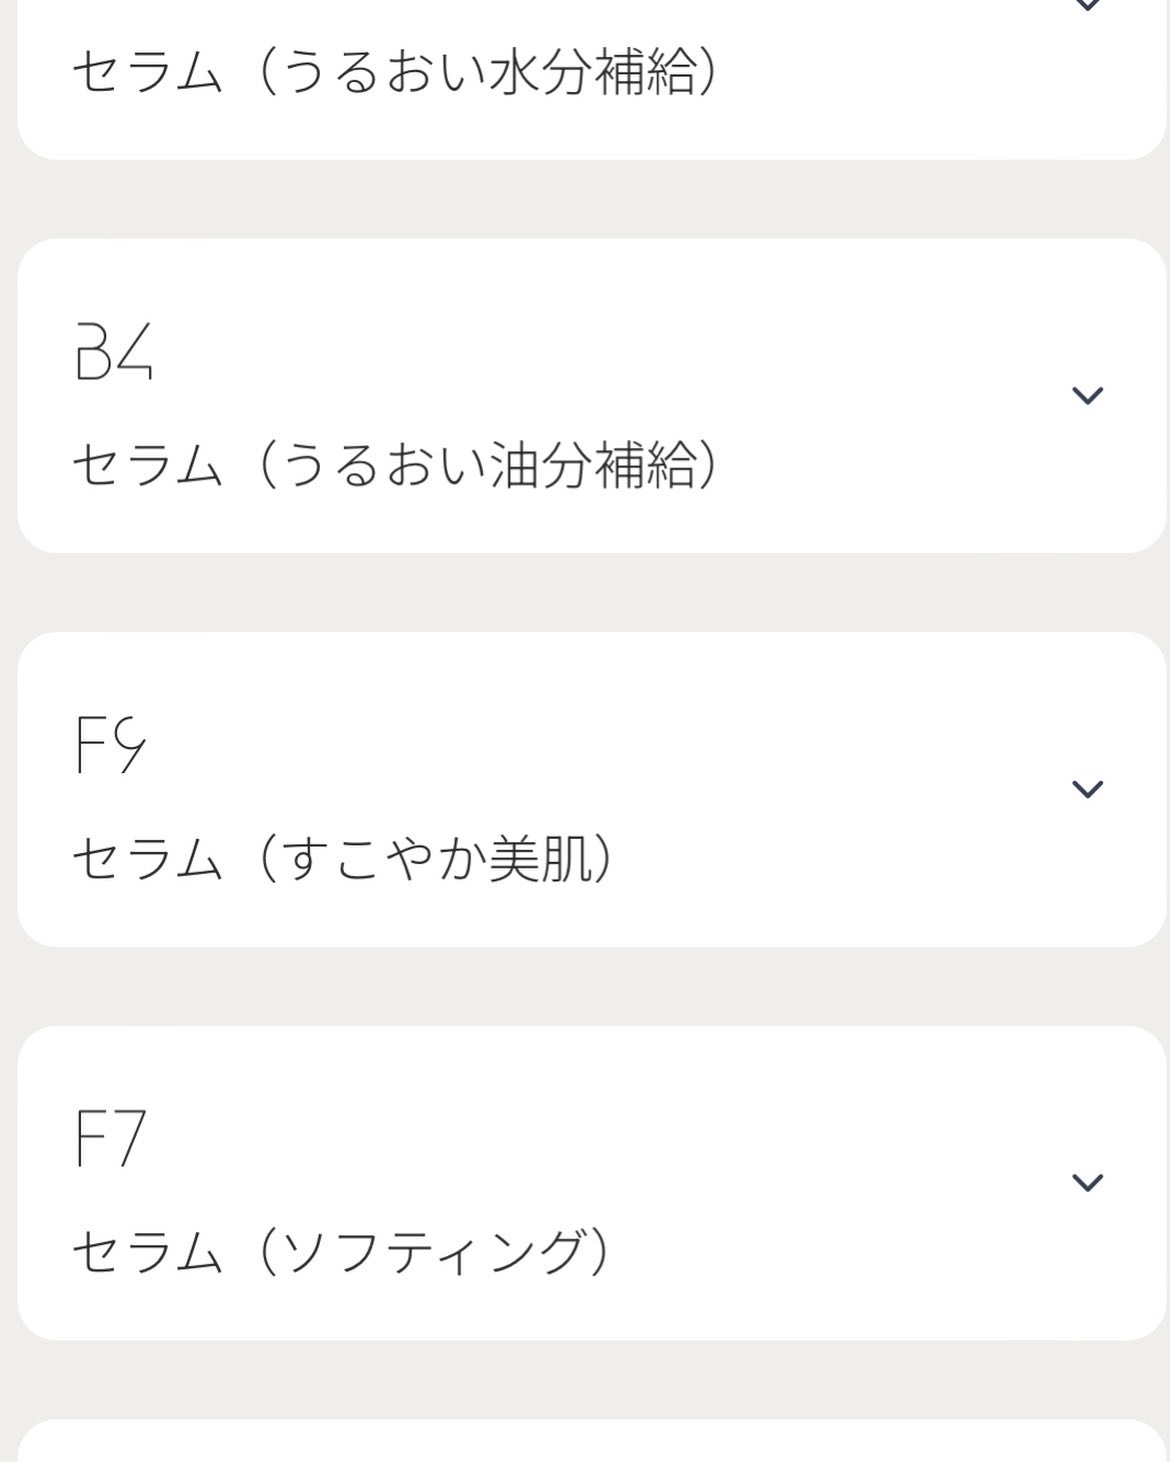The height and width of the screenshot is (1462, 1170).
Task: Toggle the chevron of the うるおい水分補給 card
Action: tap(1087, 5)
